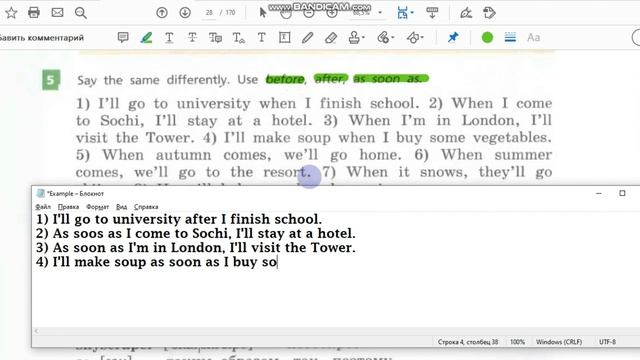Choose the selection arrow tool
The height and width of the screenshot is (360, 640).
click(263, 13)
